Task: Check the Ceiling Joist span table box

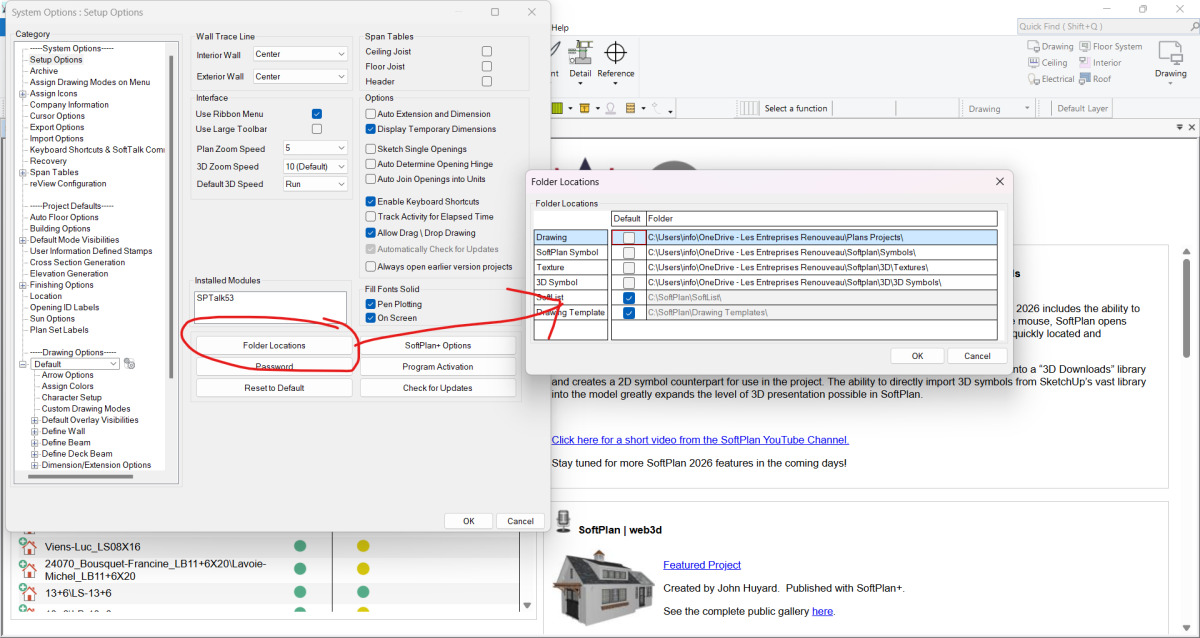Action: coord(486,51)
